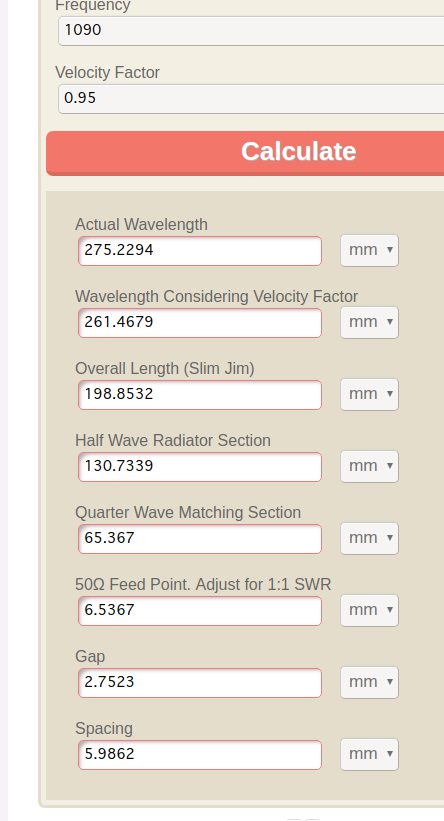The image size is (444, 821).
Task: Change units for Overall Length (Slim Jim)
Action: point(370,394)
